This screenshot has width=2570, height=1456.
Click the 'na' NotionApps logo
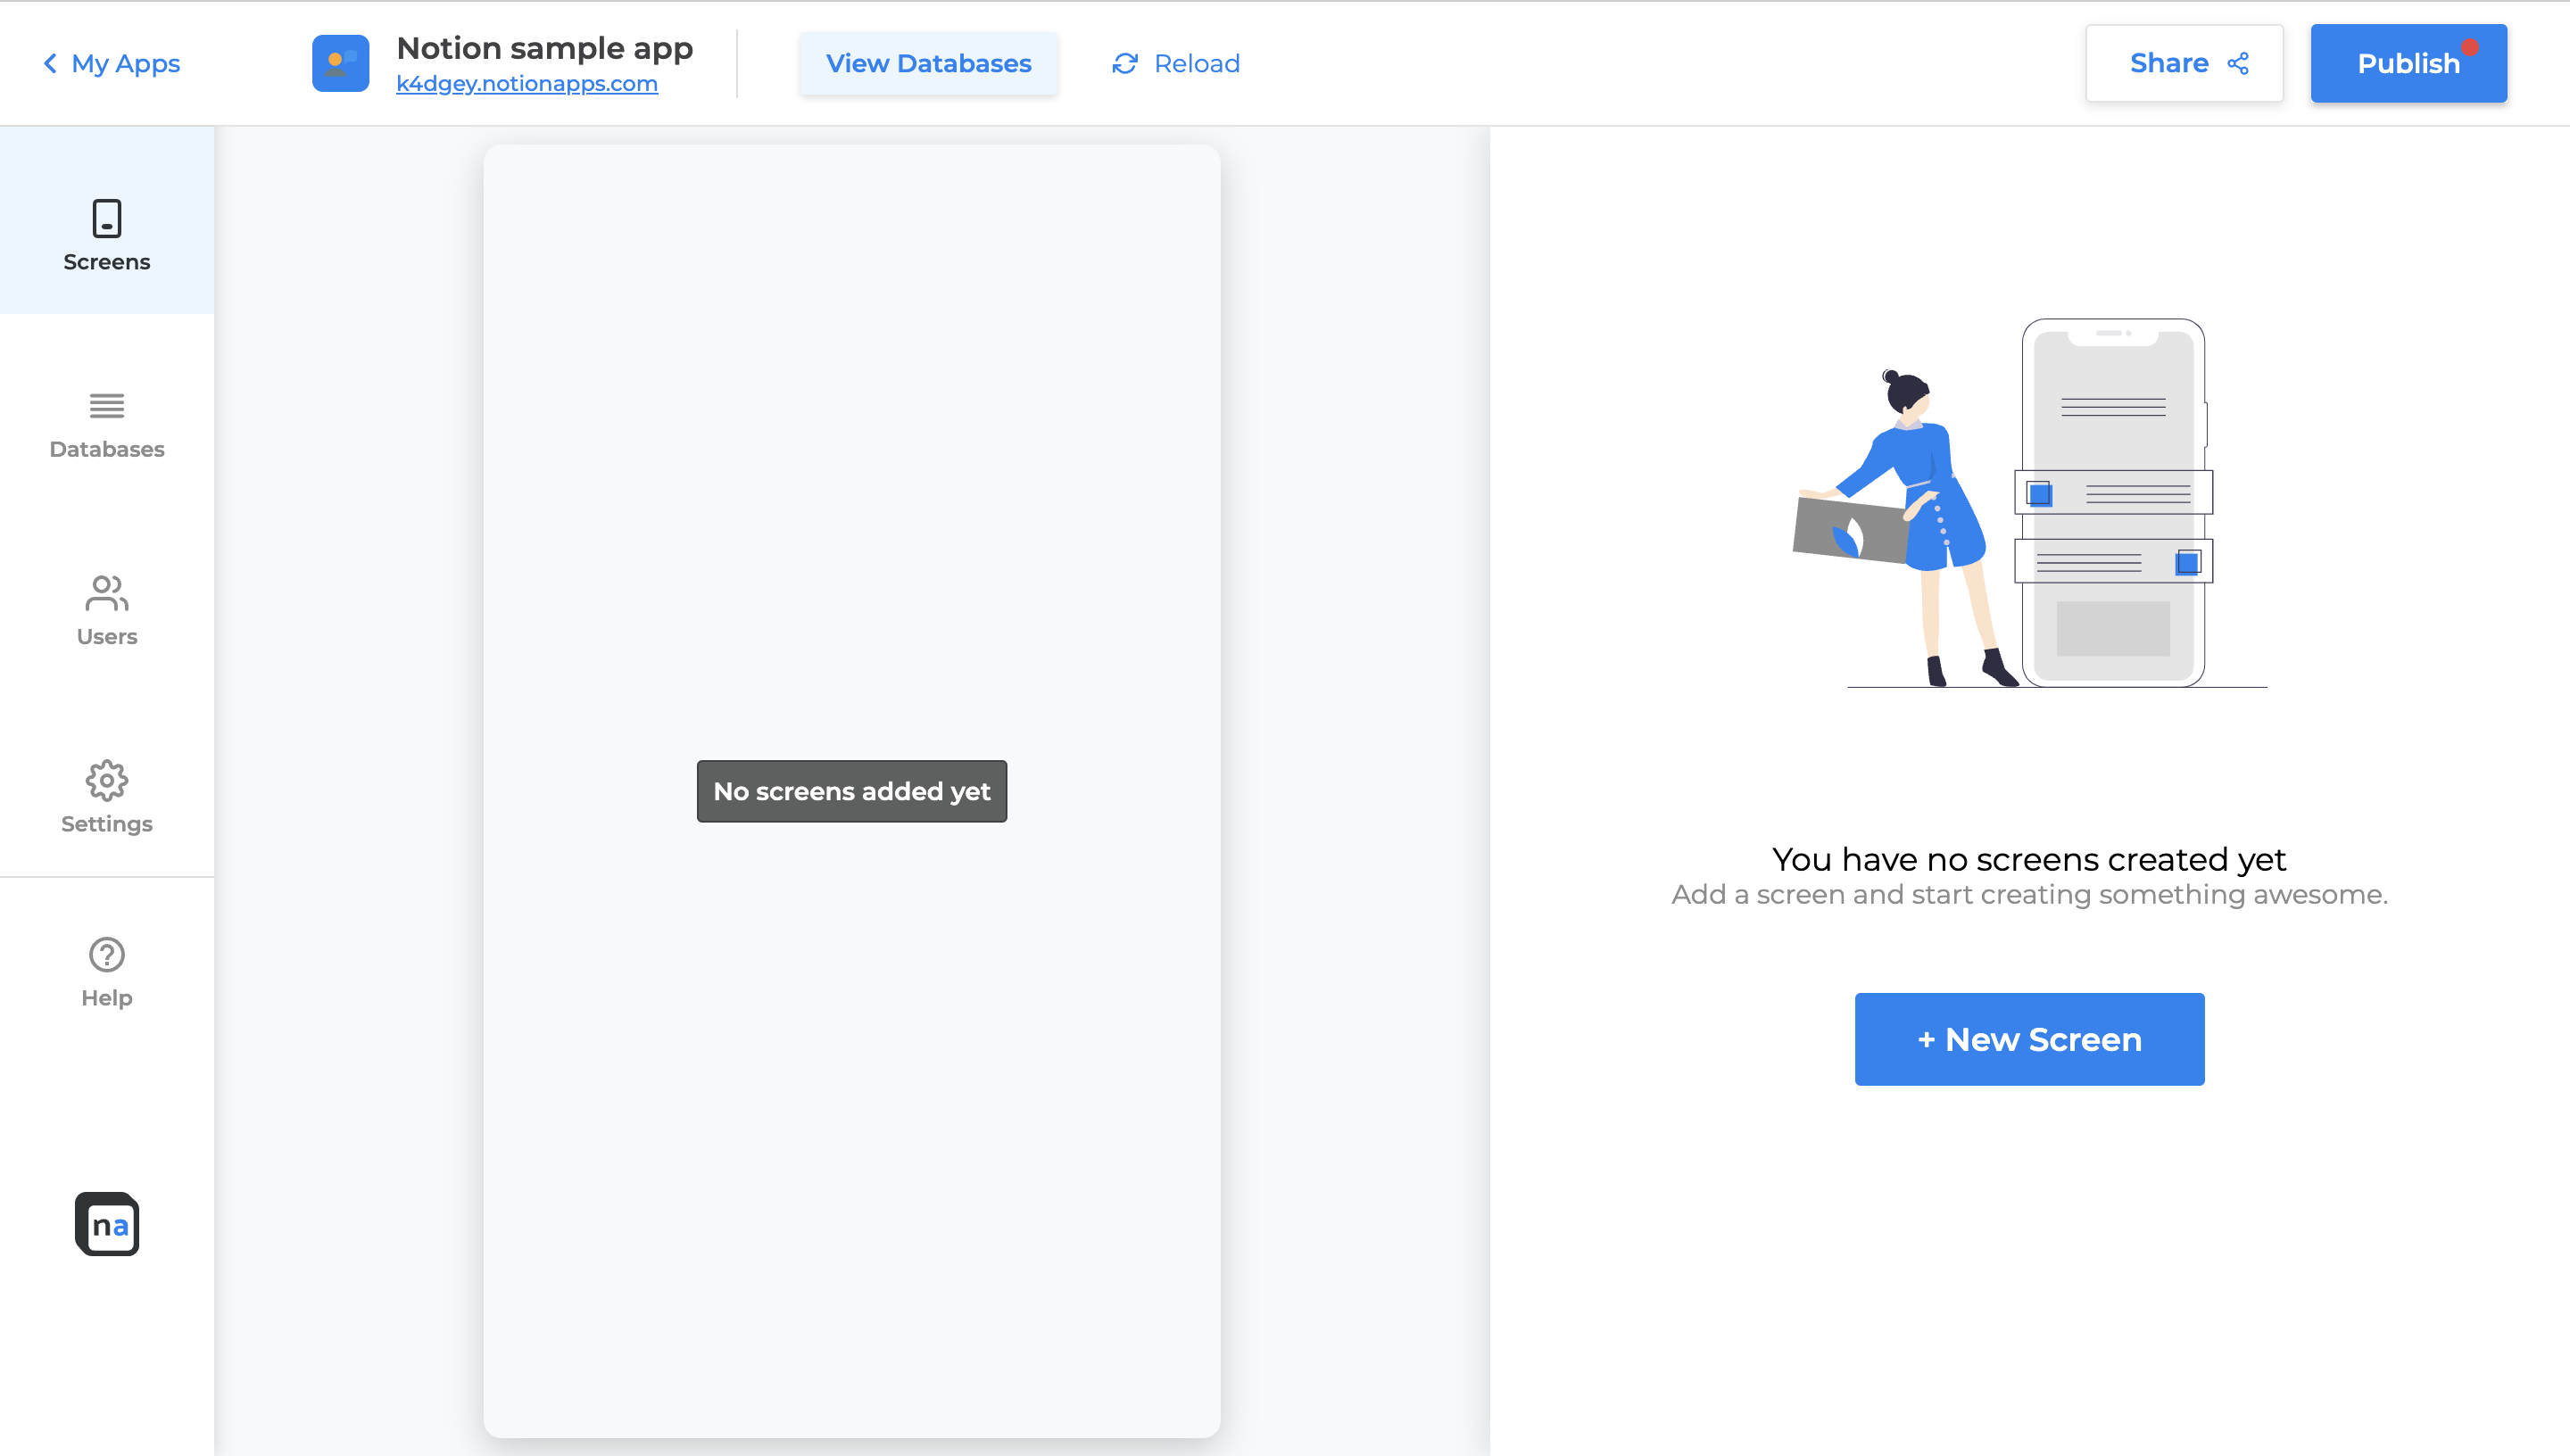pos(106,1224)
